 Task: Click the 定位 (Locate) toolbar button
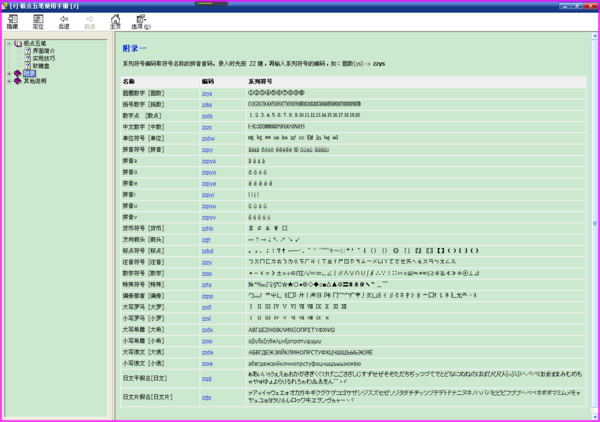coord(38,22)
